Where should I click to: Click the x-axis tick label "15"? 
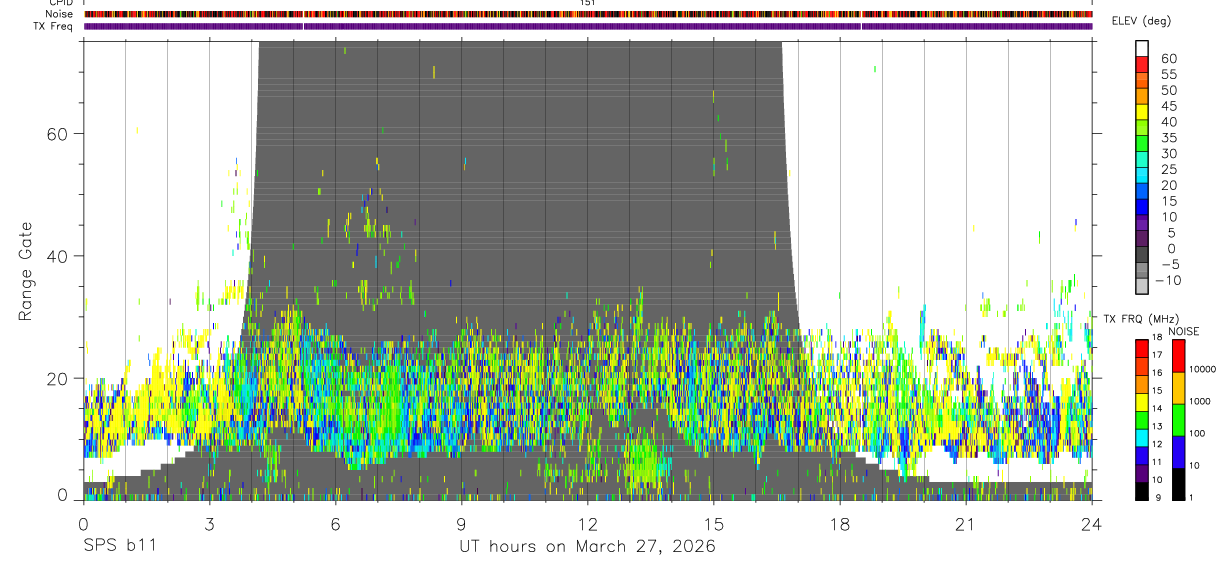tap(714, 524)
